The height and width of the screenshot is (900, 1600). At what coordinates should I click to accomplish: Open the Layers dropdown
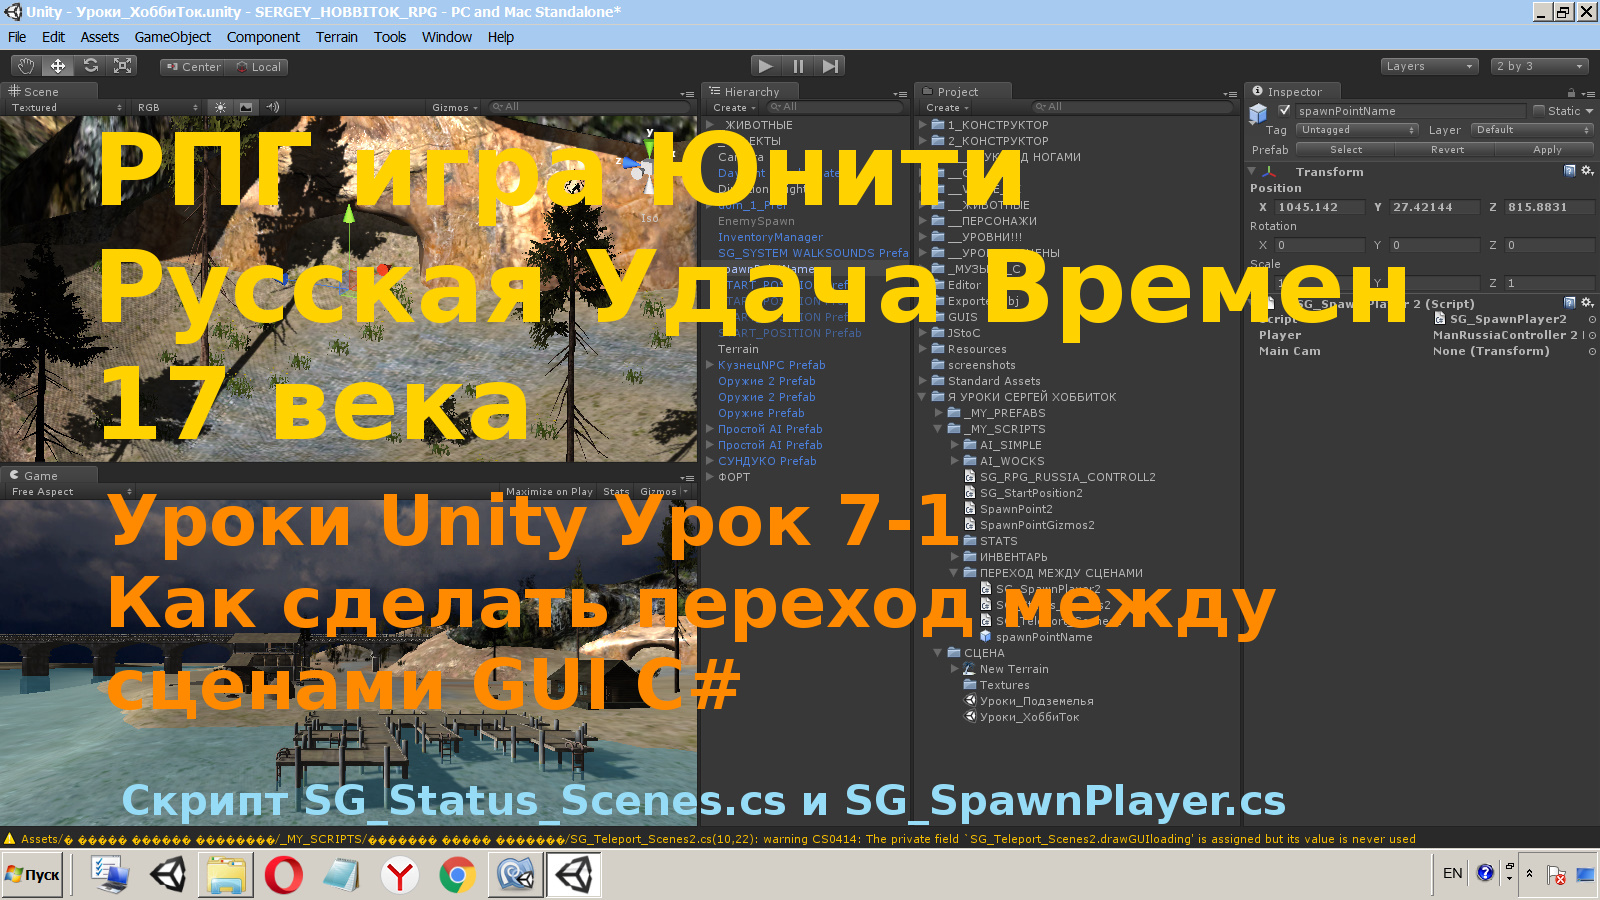(x=1430, y=66)
